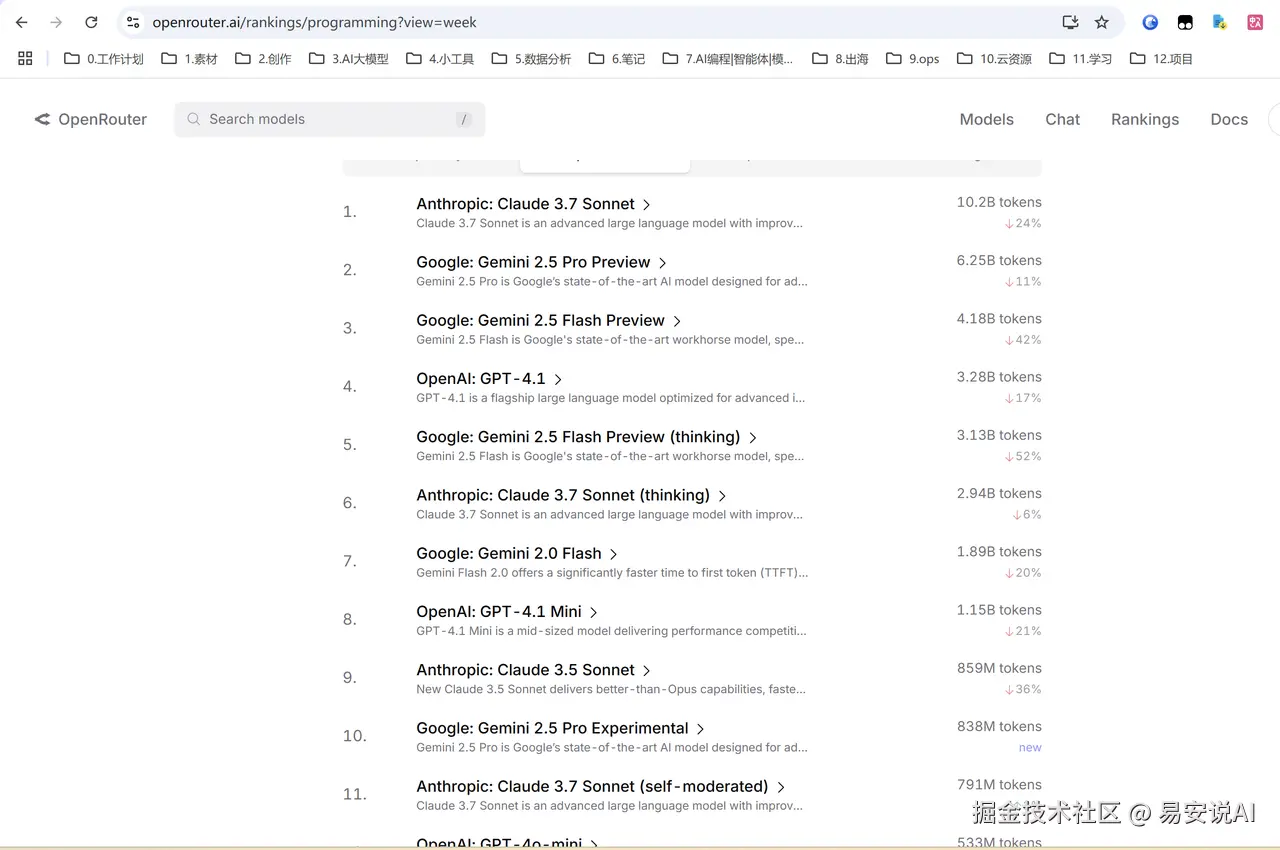Screen dimensions: 1280x850
Task: Click chevron beside Gemini 2.5 Pro Experimental
Action: click(x=701, y=729)
